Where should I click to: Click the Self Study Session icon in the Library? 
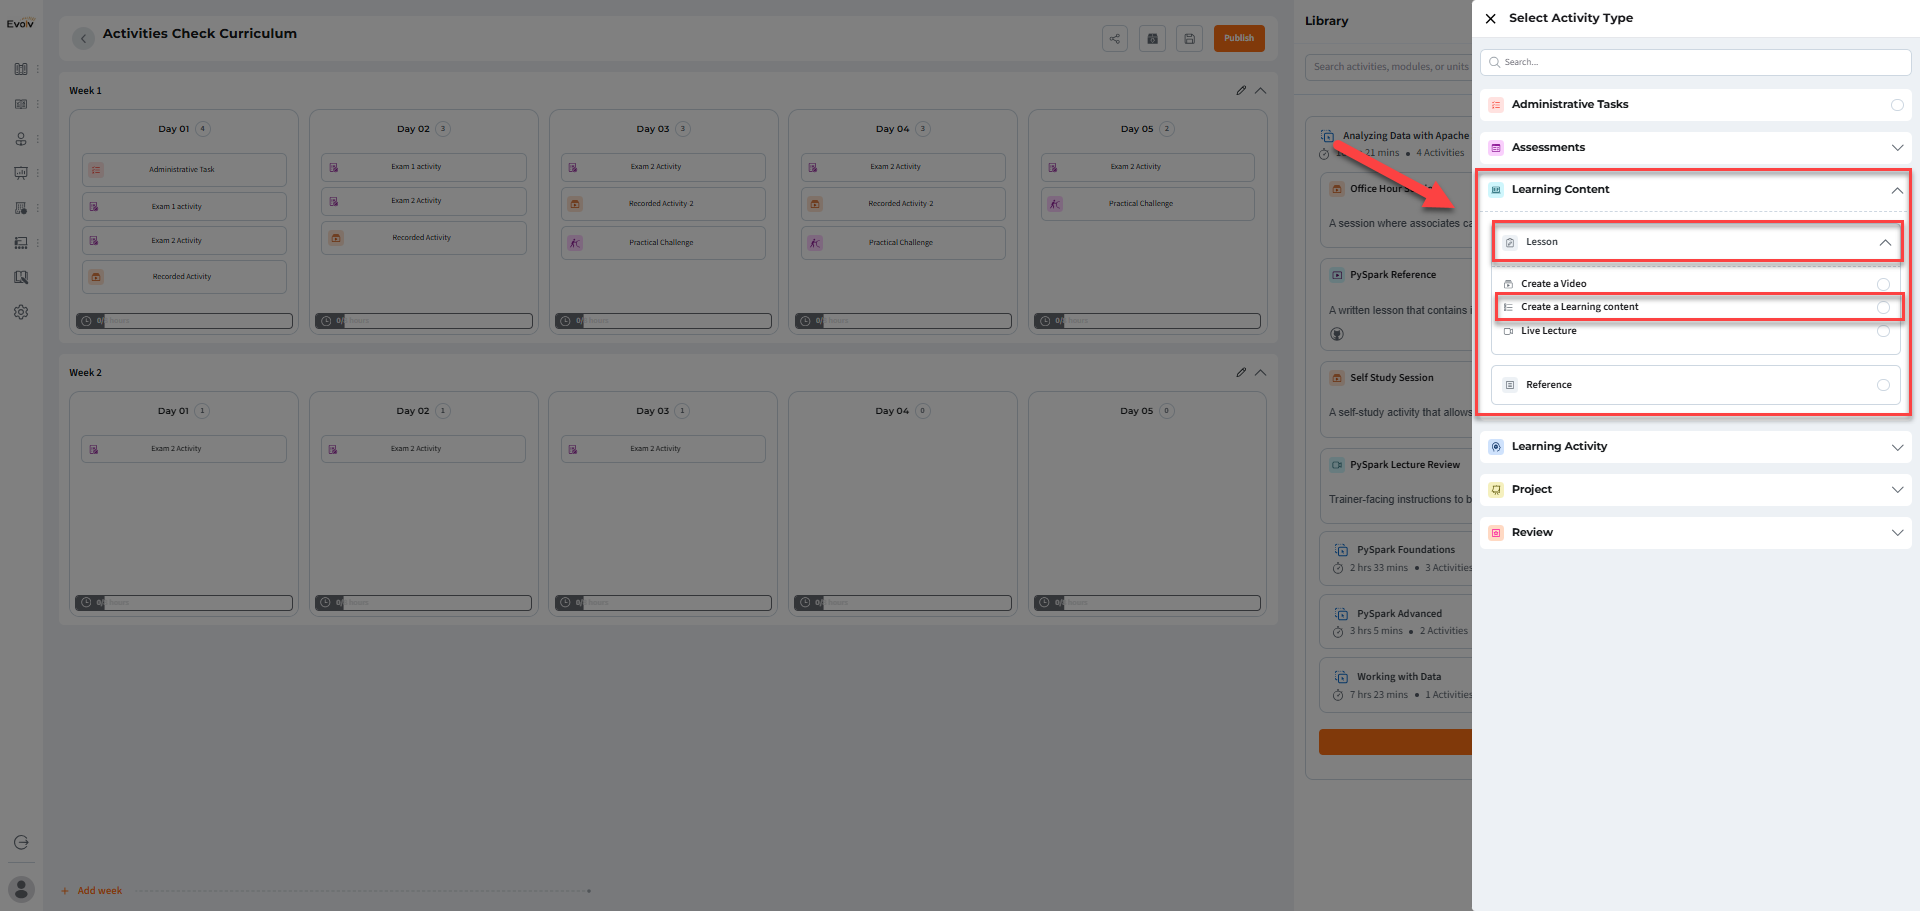(1337, 378)
